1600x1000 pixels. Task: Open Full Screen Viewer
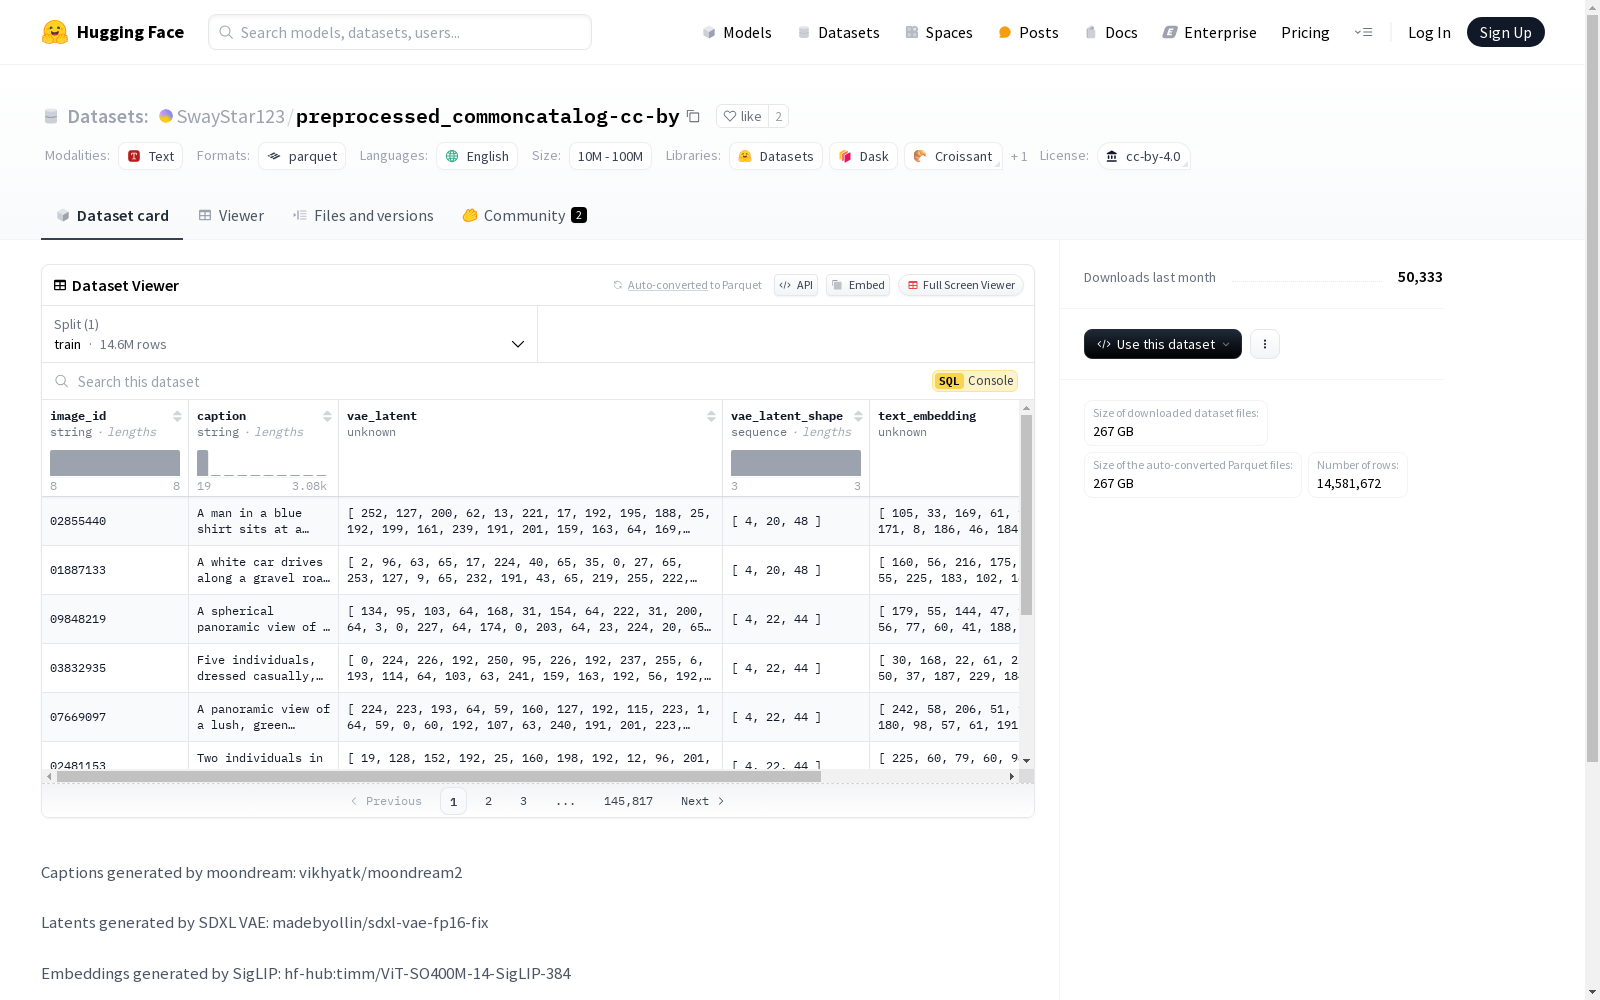[x=961, y=285]
